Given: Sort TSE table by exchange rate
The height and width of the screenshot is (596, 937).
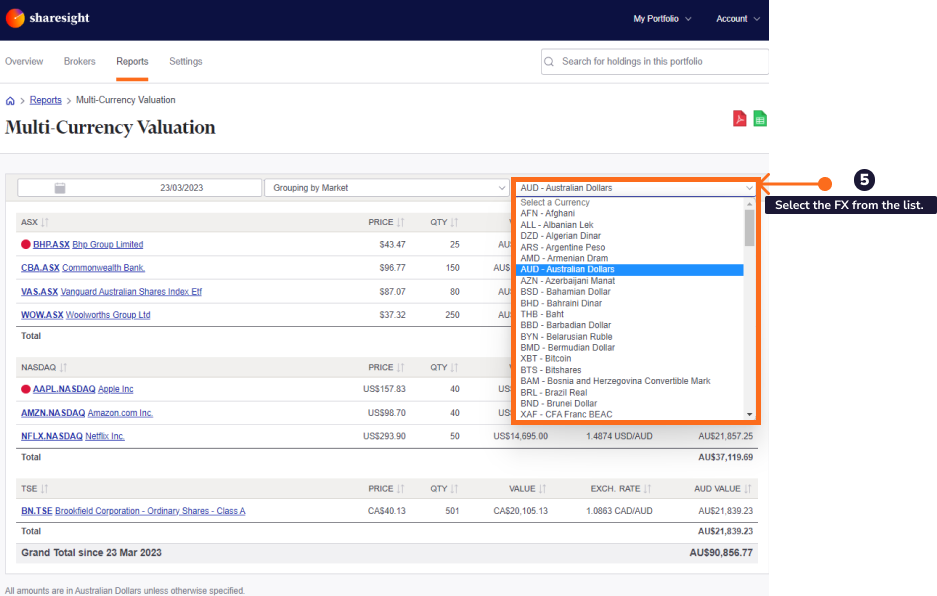Looking at the screenshot, I should 647,489.
